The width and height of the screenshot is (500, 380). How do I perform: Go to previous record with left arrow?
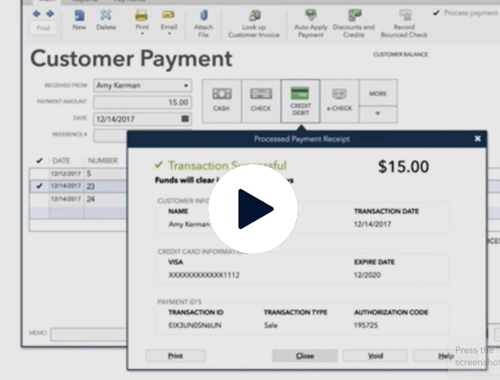tap(36, 14)
